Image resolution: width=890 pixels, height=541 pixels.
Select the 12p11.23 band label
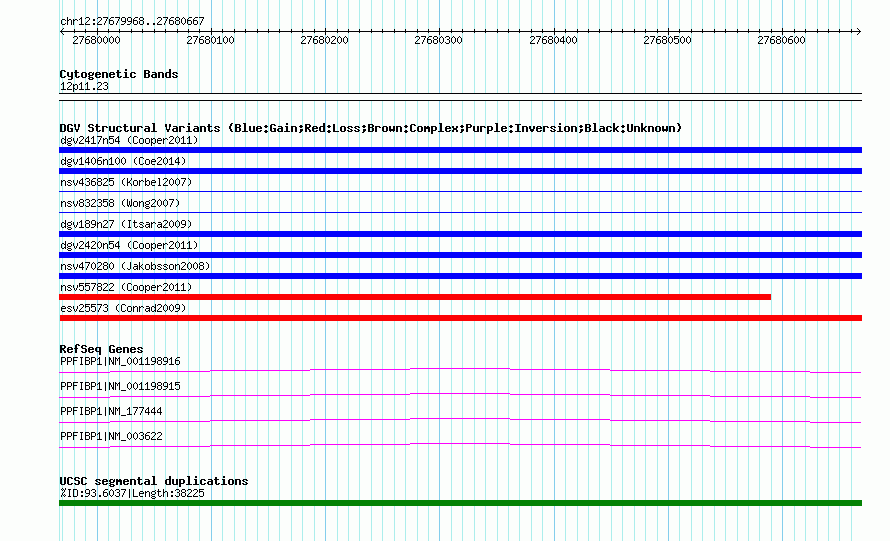click(x=84, y=86)
